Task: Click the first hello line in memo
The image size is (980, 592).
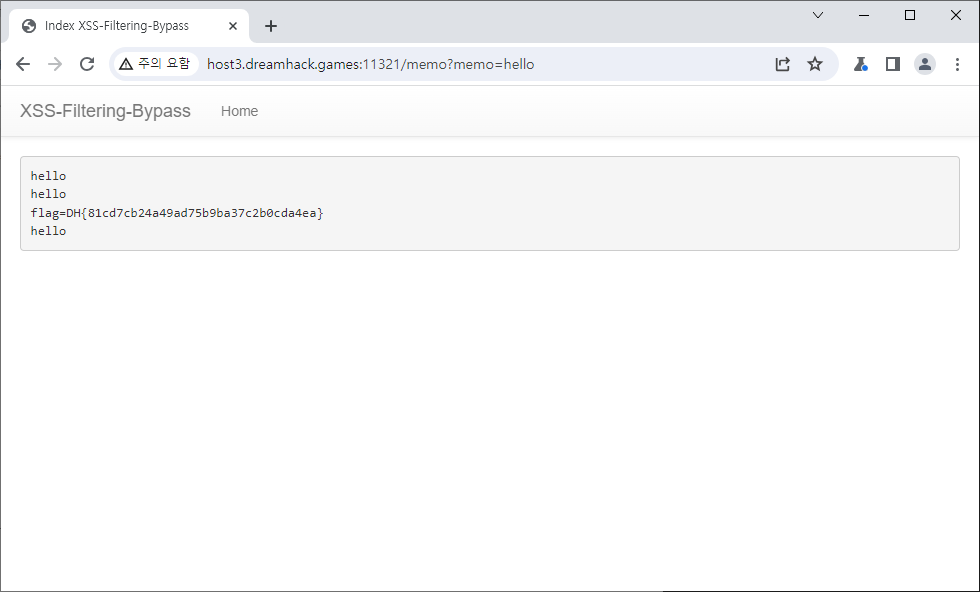Action: click(48, 176)
